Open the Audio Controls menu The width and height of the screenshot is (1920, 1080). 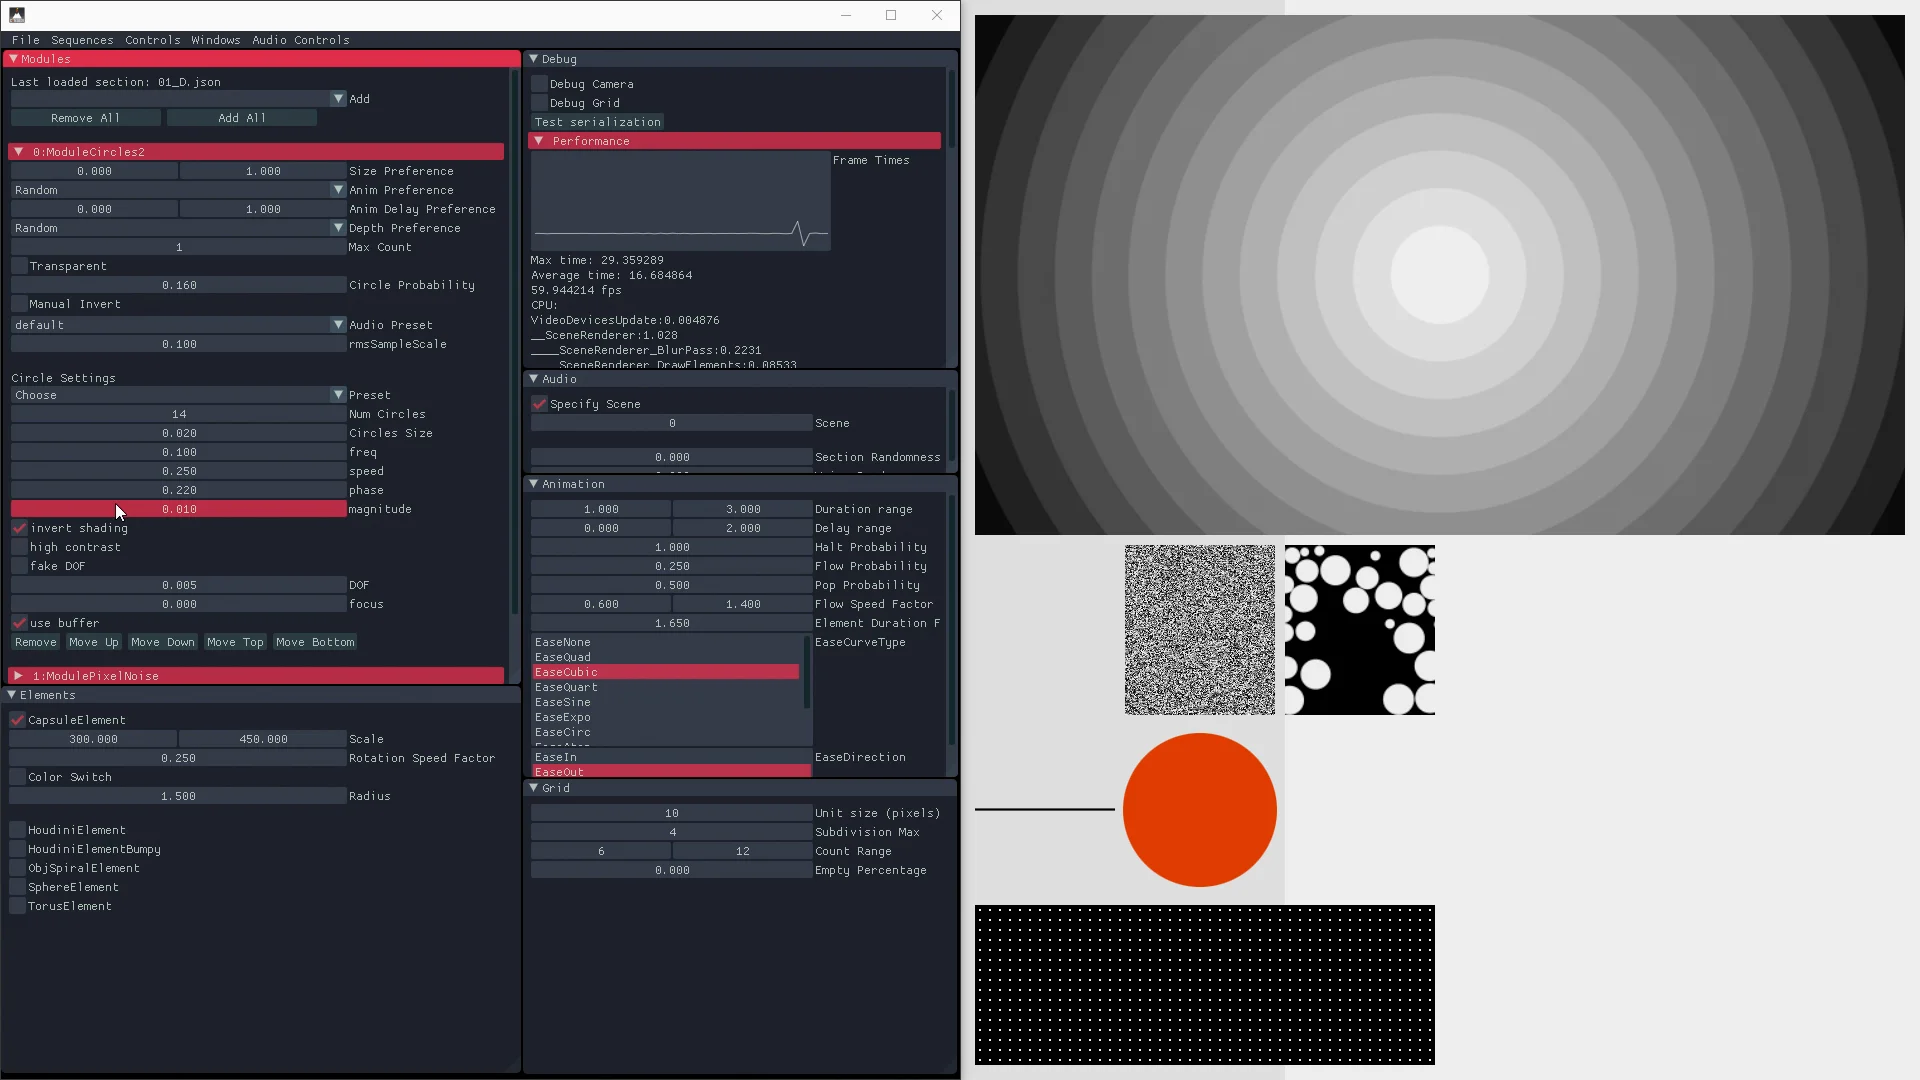tap(301, 40)
